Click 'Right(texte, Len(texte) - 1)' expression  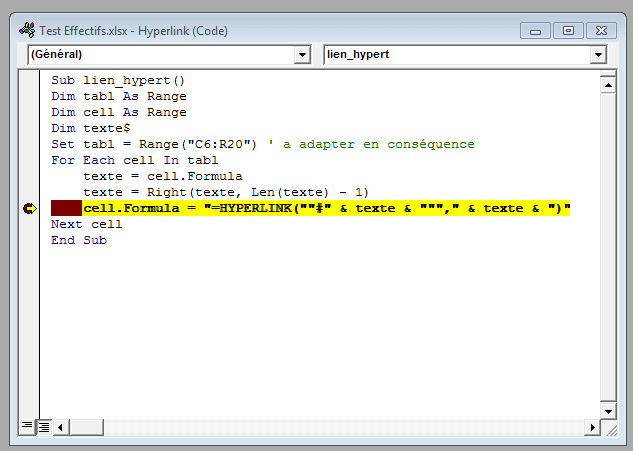[258, 192]
